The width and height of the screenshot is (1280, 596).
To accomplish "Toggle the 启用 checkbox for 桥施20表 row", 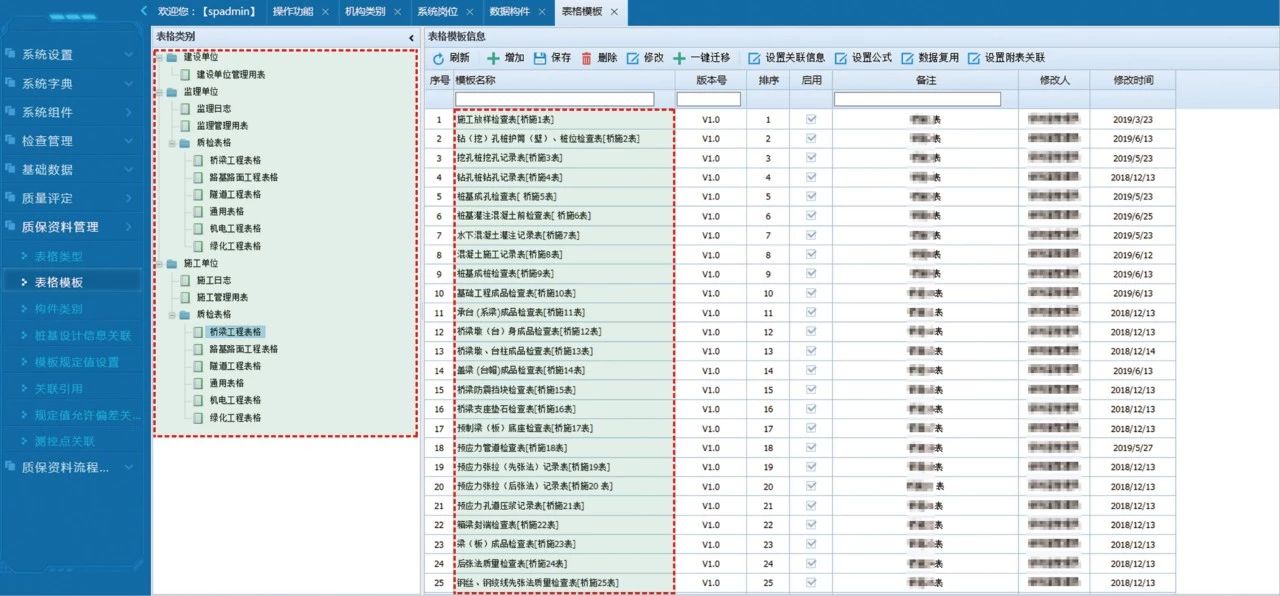I will [x=811, y=486].
